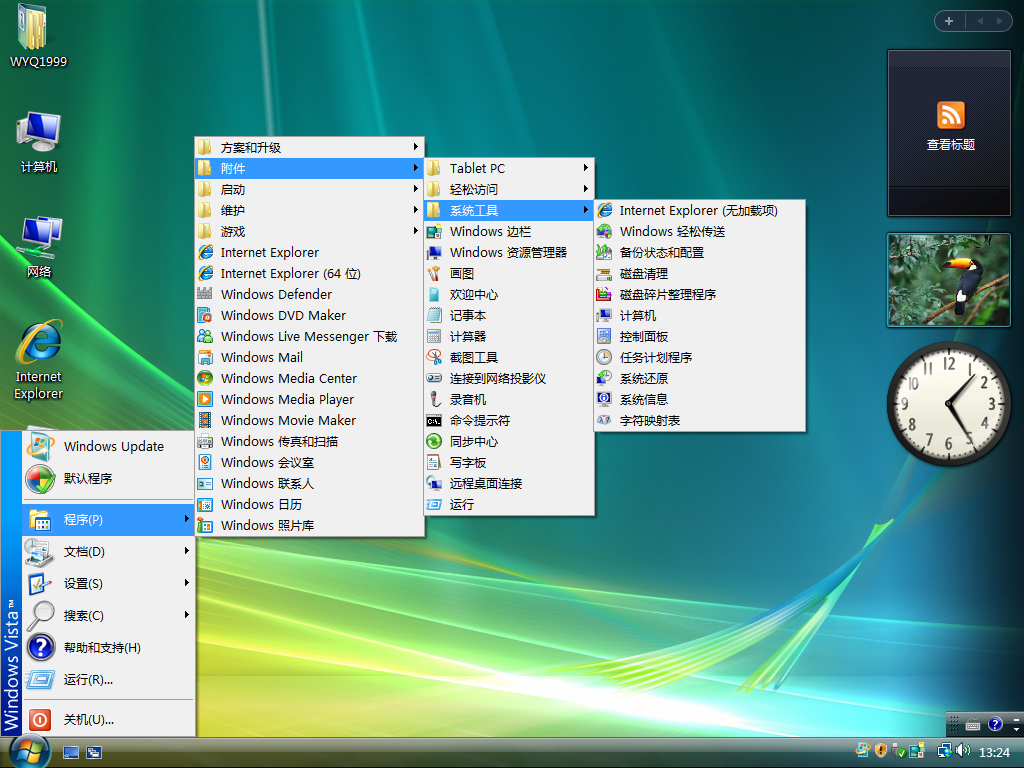Open Windows Media Player from programs
Image resolution: width=1024 pixels, height=768 pixels.
[x=287, y=399]
